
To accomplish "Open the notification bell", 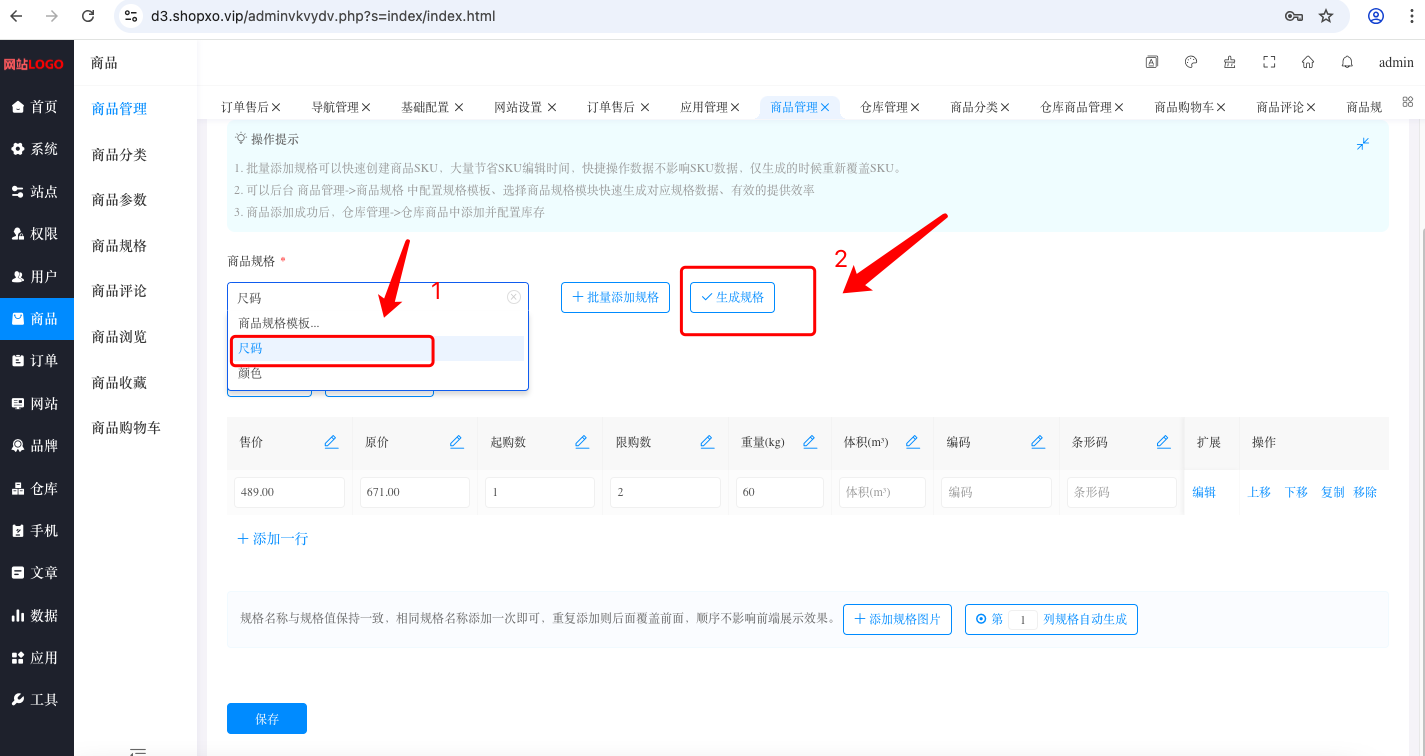I will click(1347, 62).
